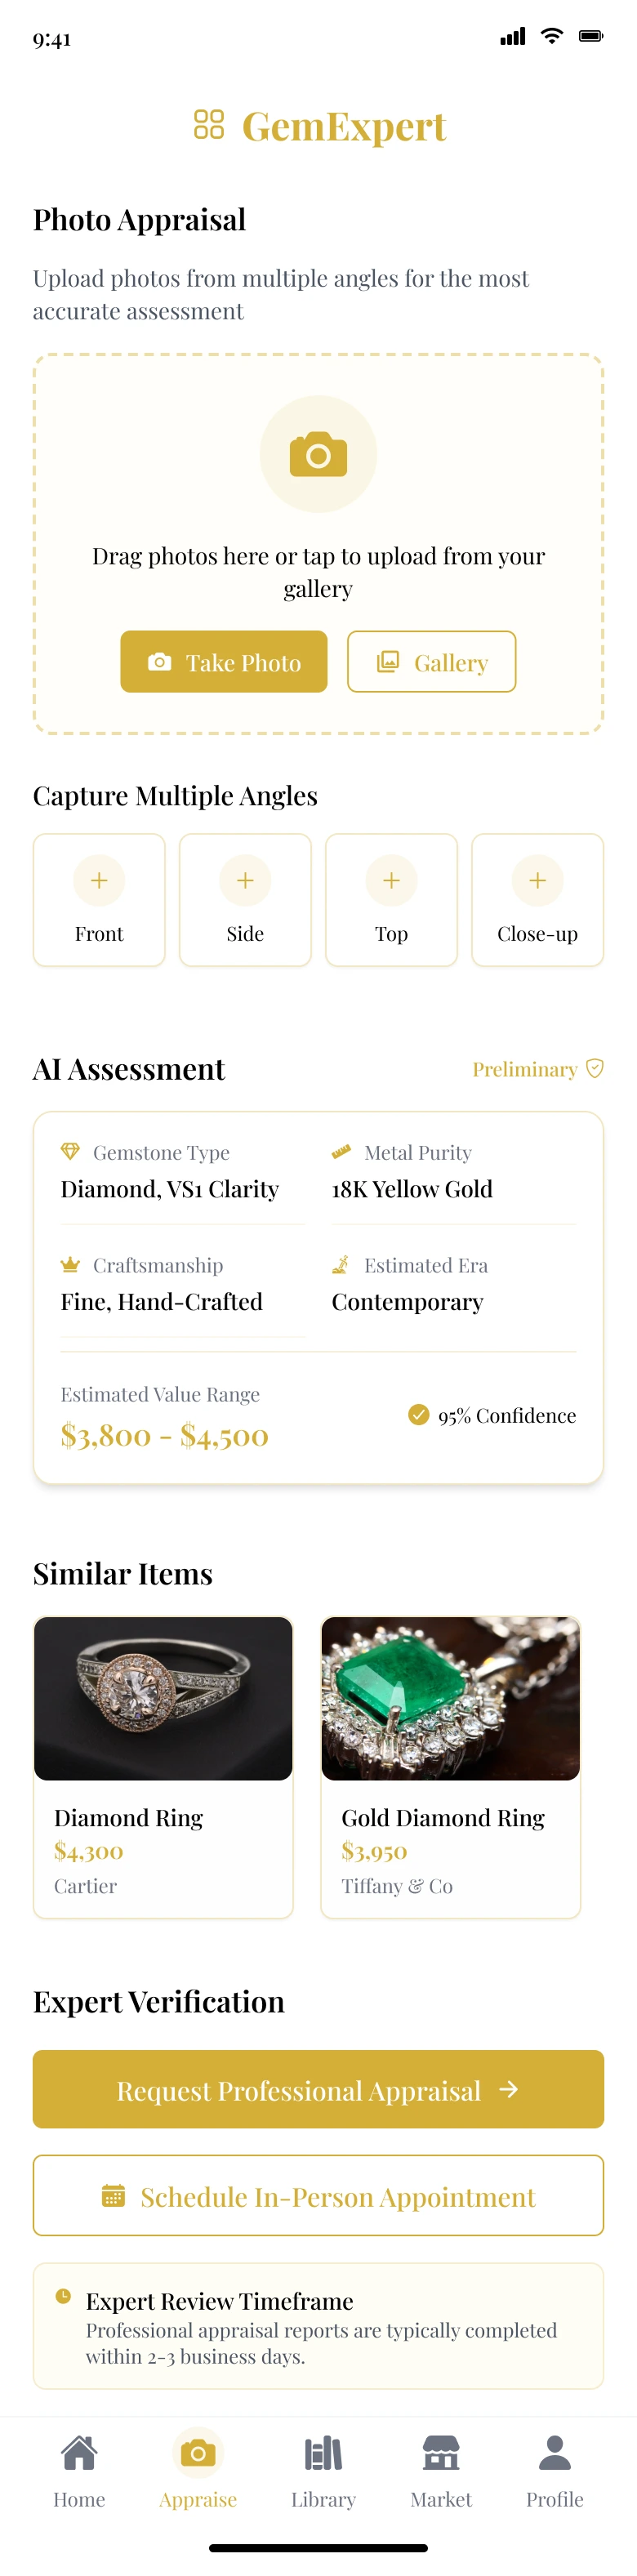Schedule an In-Person Appointment

(318, 2196)
